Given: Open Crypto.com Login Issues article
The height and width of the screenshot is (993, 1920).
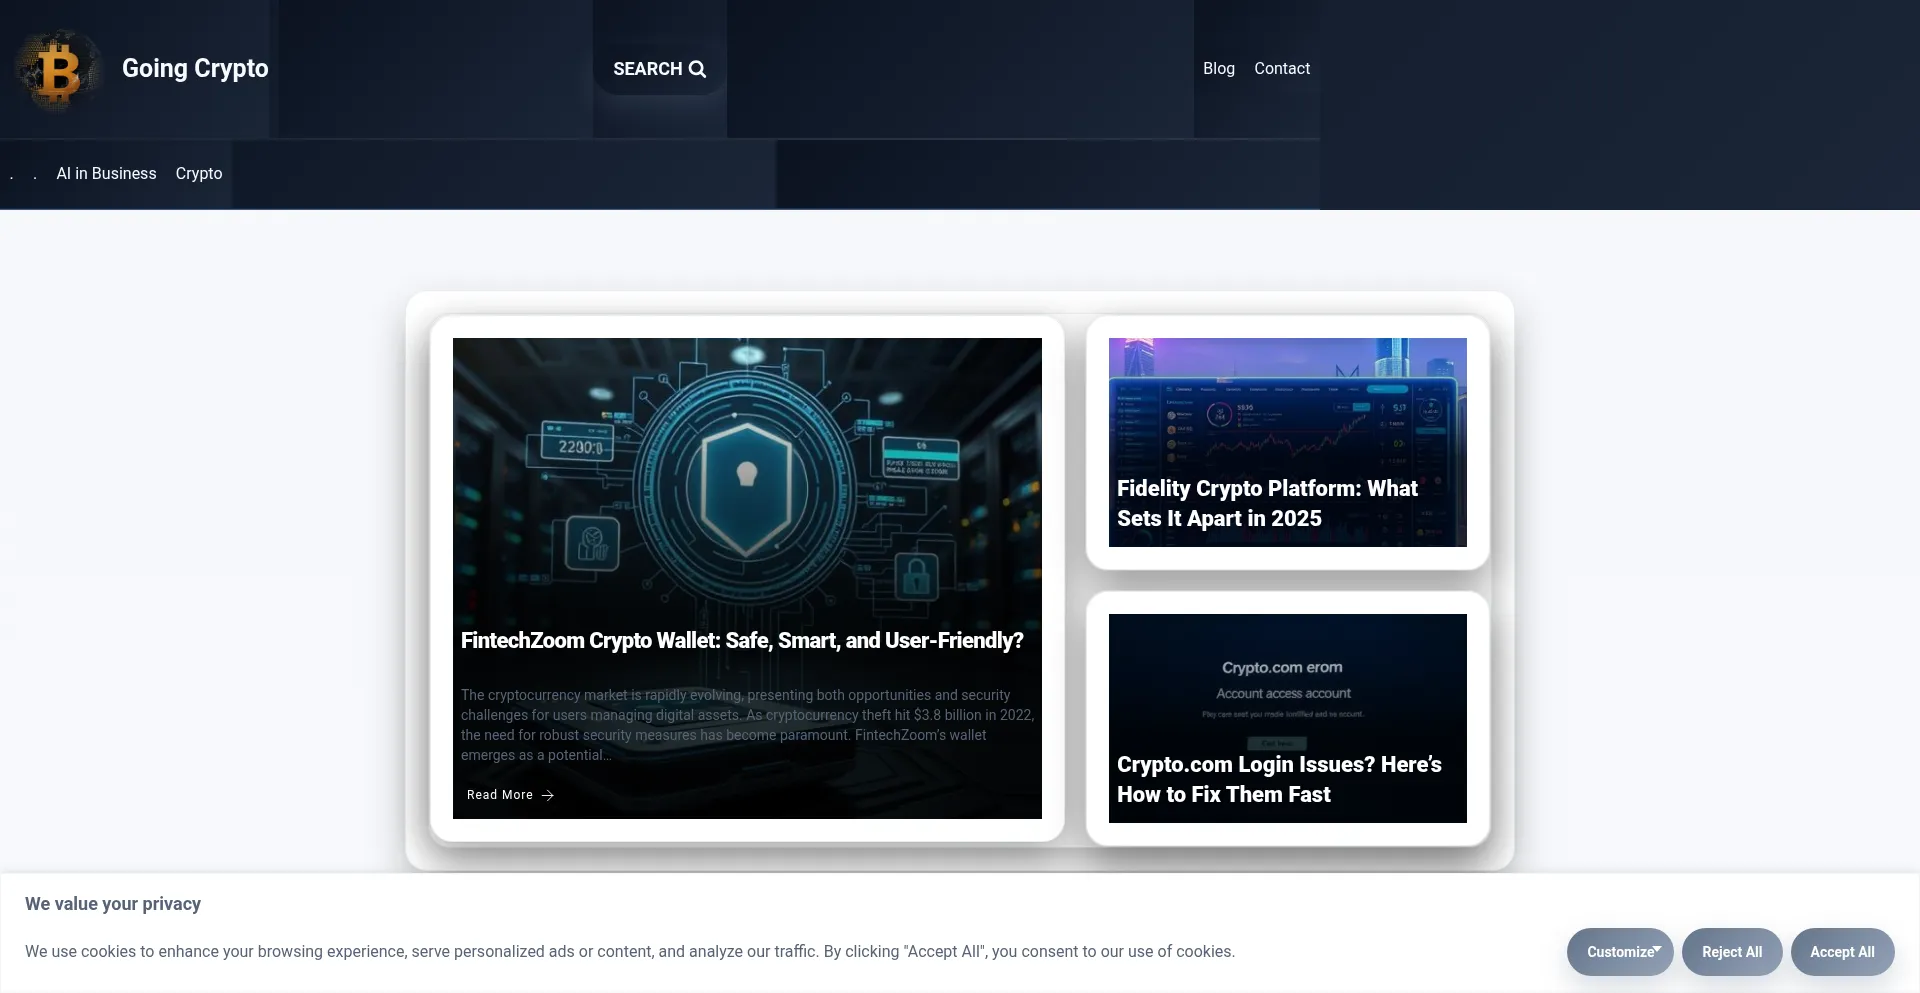Looking at the screenshot, I should coord(1279,779).
